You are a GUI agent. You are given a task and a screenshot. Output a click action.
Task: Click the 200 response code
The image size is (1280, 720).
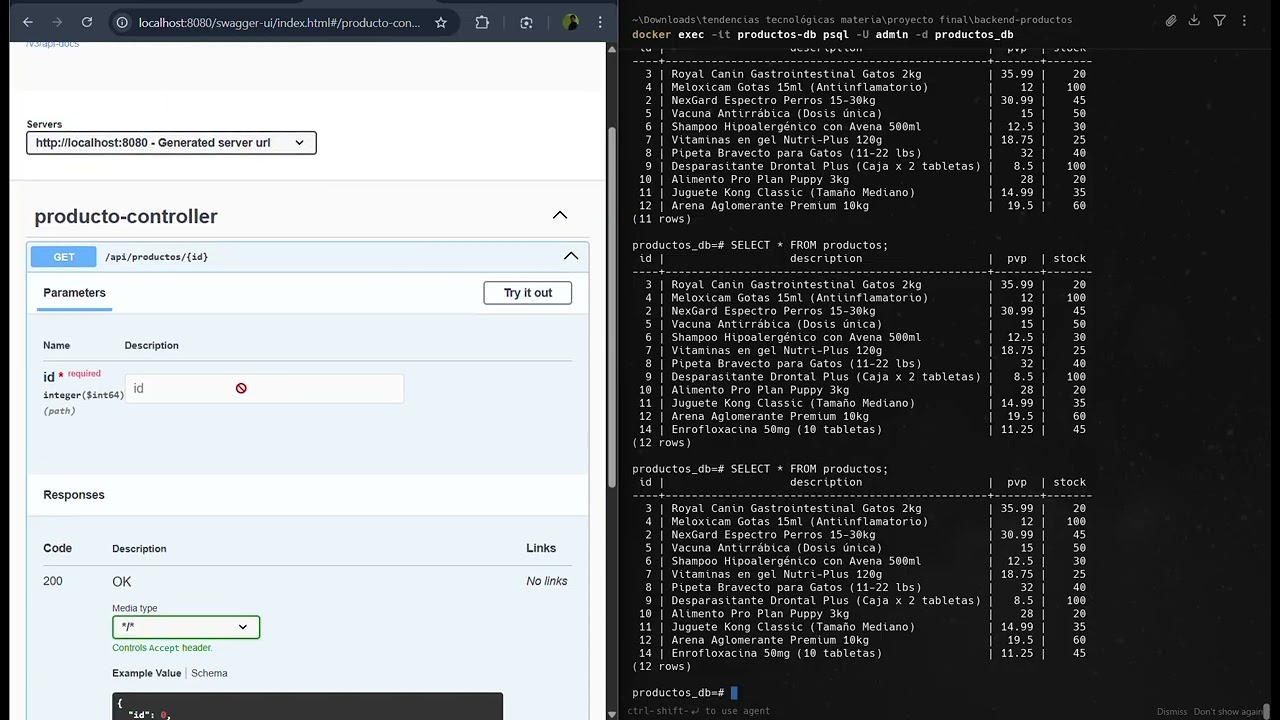coord(53,581)
